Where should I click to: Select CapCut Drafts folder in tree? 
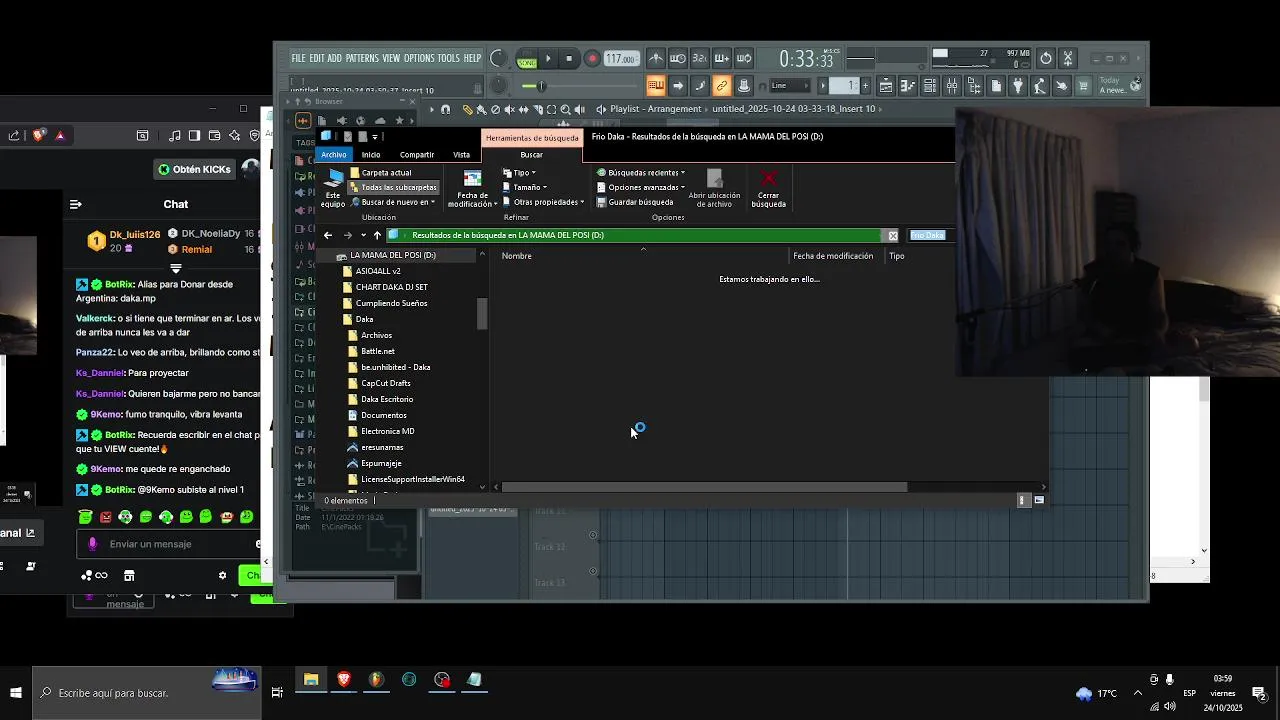click(x=386, y=383)
